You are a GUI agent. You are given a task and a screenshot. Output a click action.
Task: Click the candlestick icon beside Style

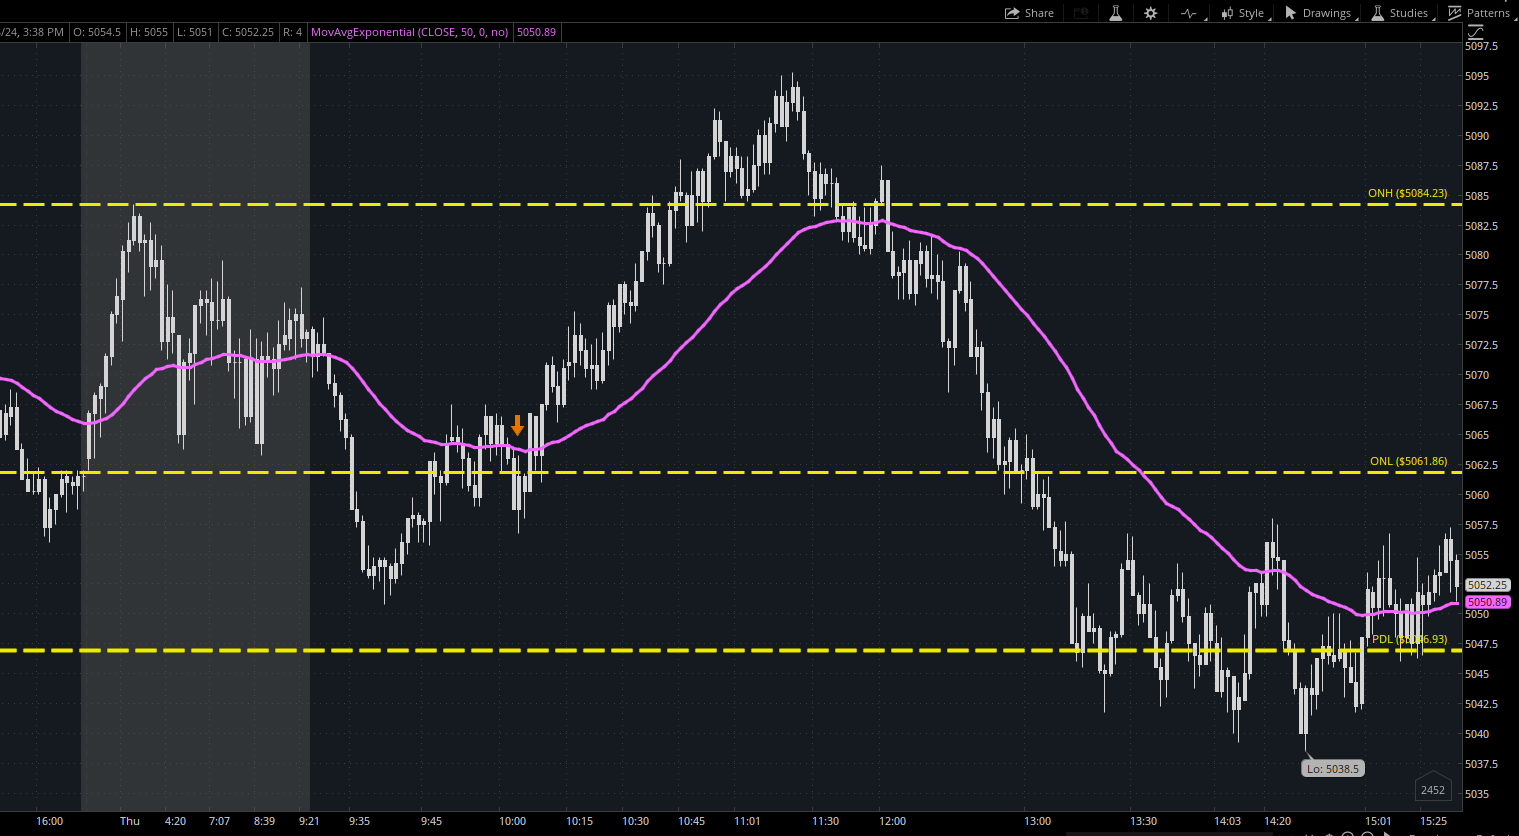coord(1227,12)
